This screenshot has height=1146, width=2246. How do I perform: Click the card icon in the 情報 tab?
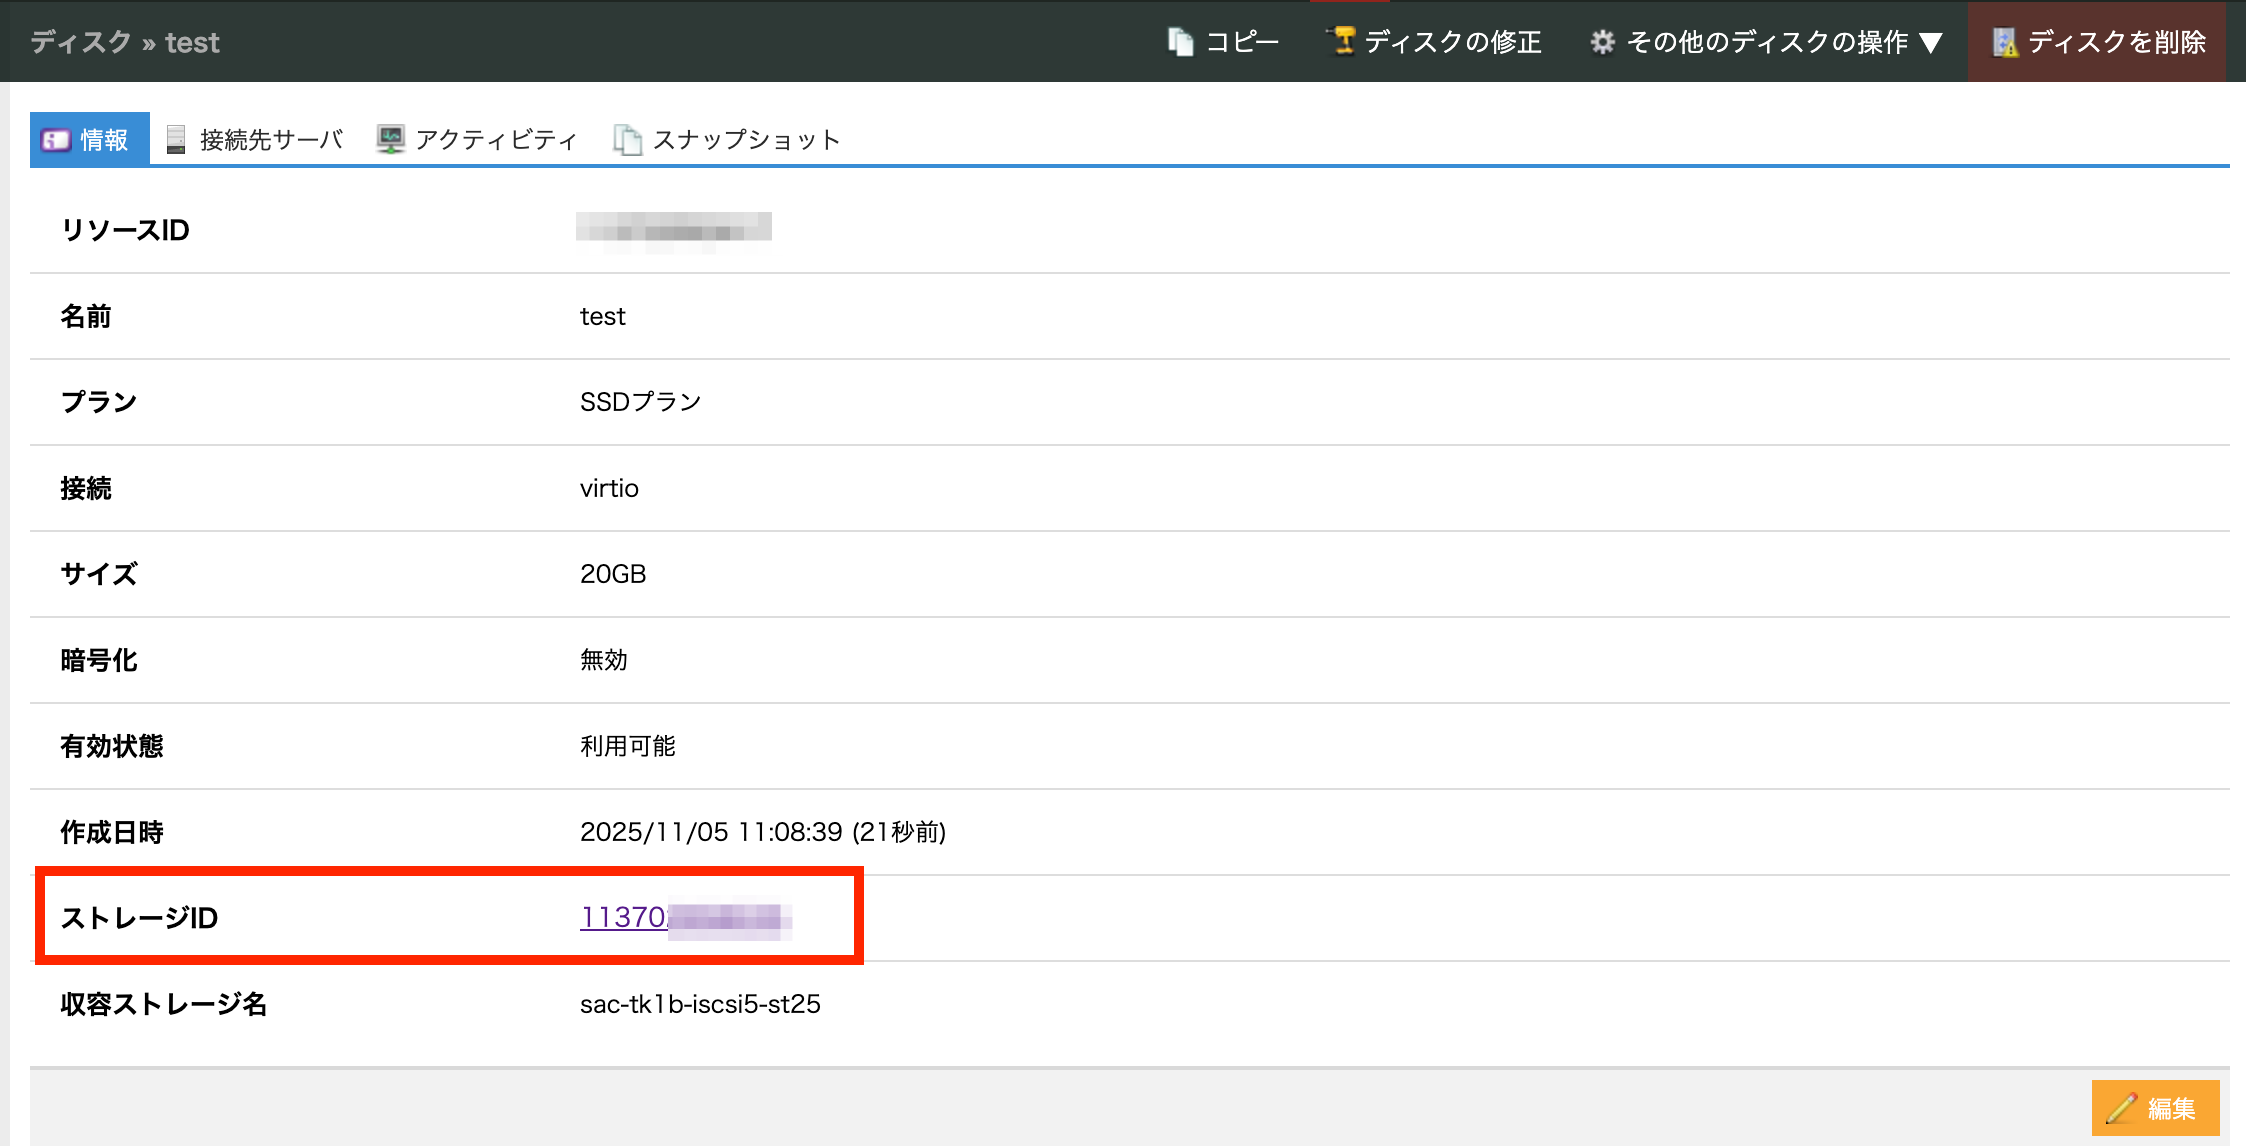55,140
